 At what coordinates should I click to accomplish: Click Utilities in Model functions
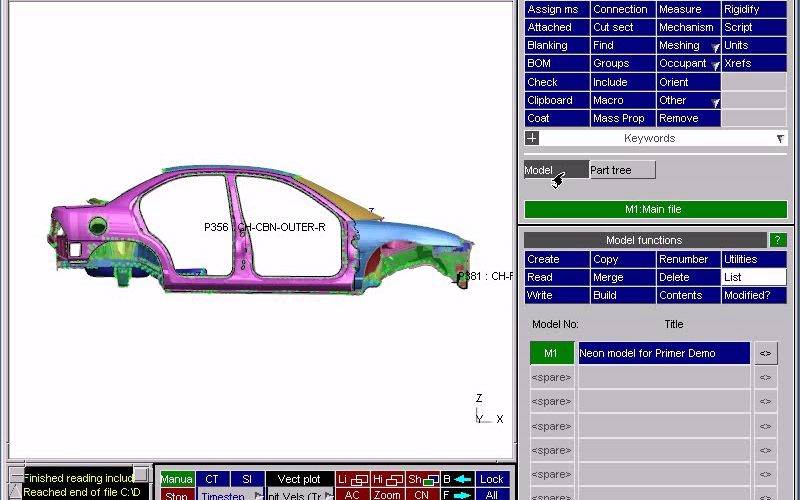754,259
